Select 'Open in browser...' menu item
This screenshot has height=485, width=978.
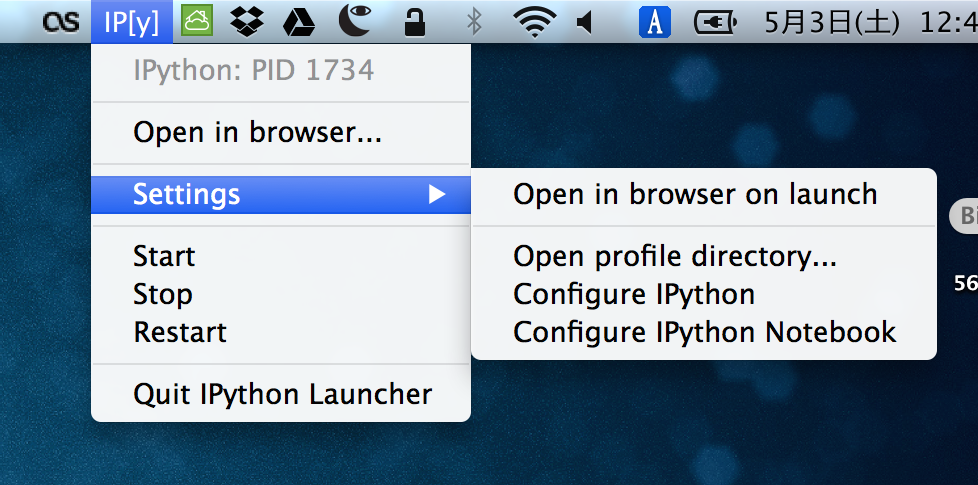pyautogui.click(x=281, y=133)
